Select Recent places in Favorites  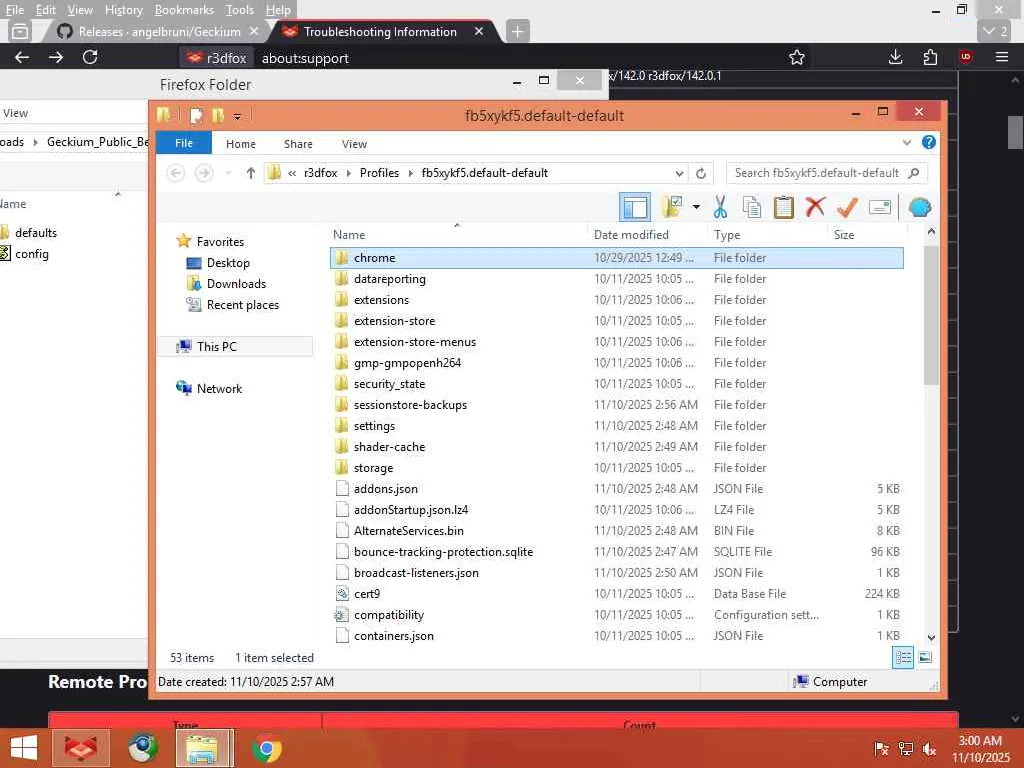pyautogui.click(x=242, y=304)
